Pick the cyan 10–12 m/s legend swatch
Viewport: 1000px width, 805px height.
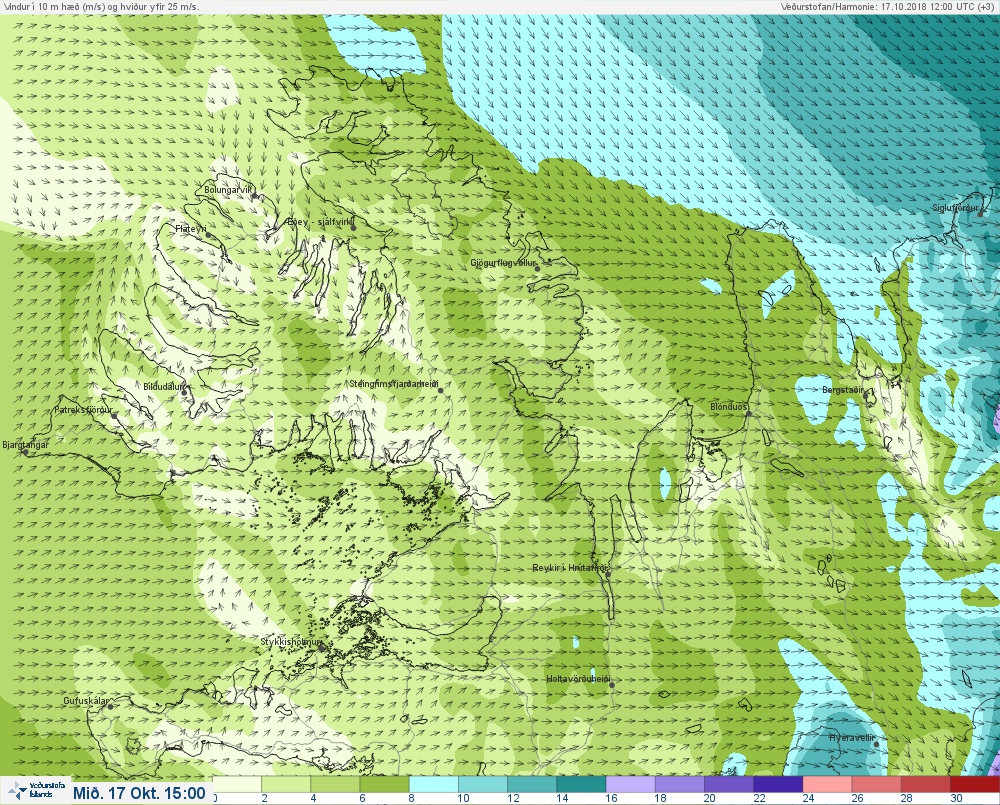(482, 784)
